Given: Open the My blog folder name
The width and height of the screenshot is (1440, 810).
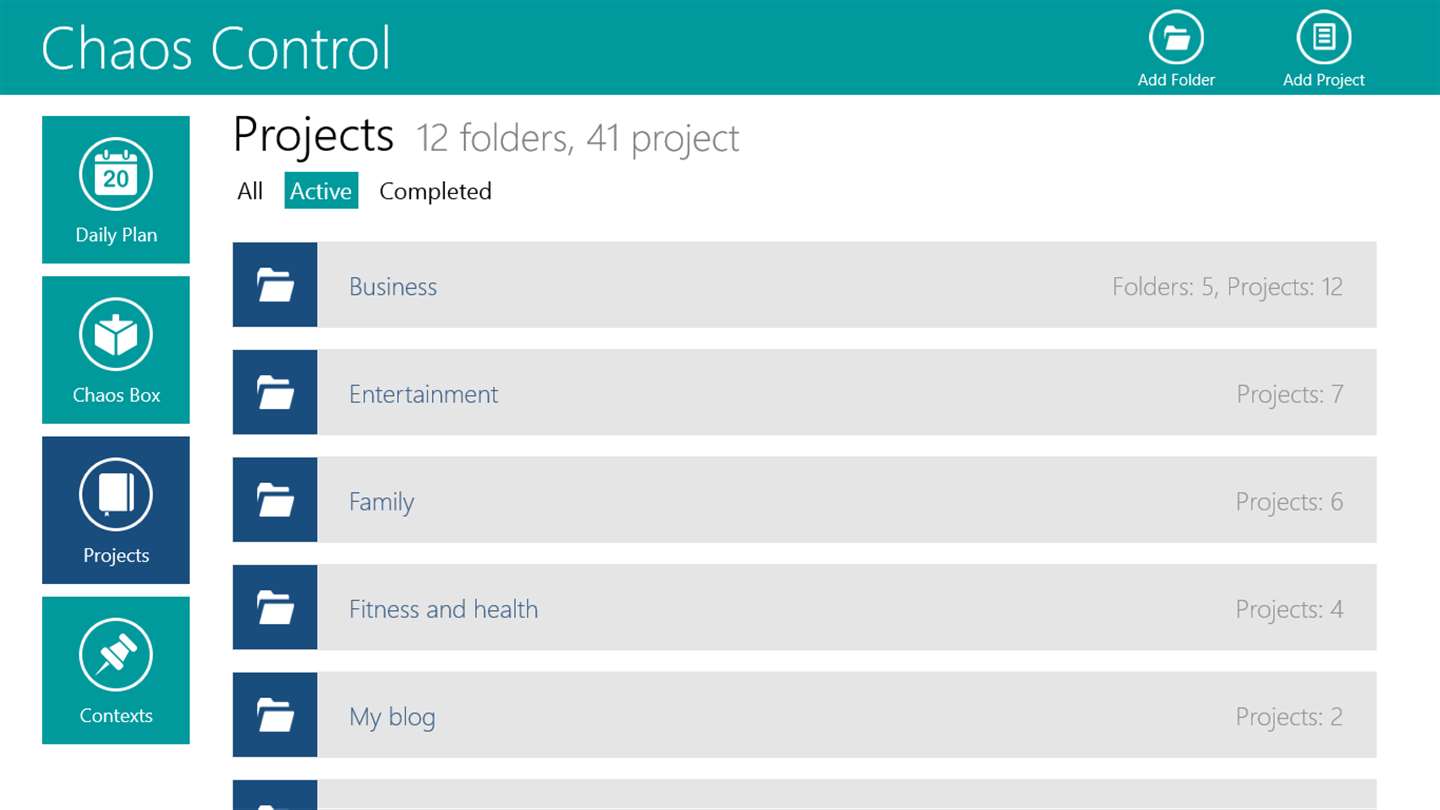Looking at the screenshot, I should (392, 717).
